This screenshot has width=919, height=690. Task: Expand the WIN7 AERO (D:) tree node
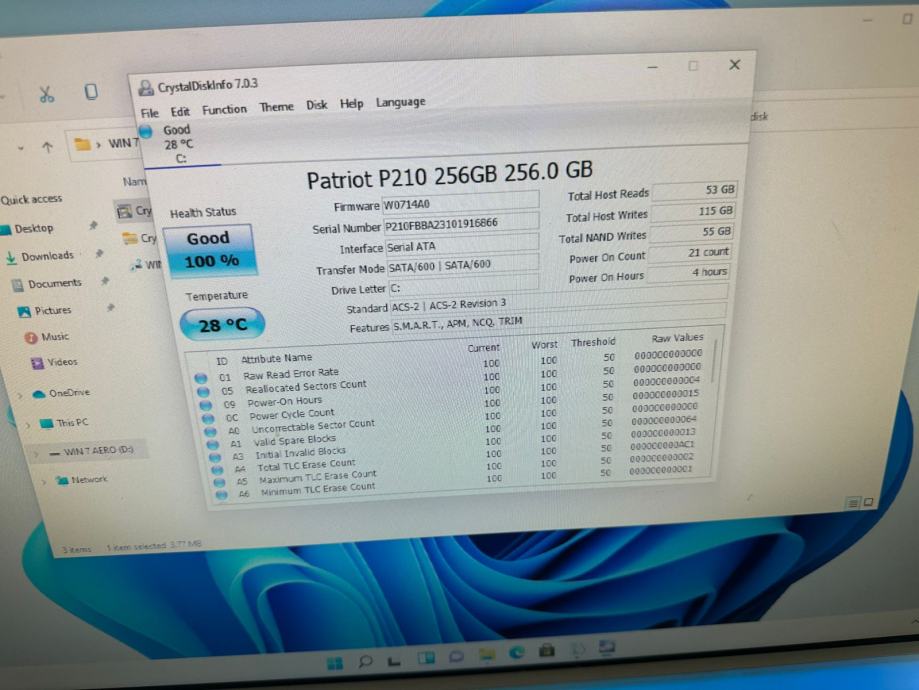[x=36, y=453]
